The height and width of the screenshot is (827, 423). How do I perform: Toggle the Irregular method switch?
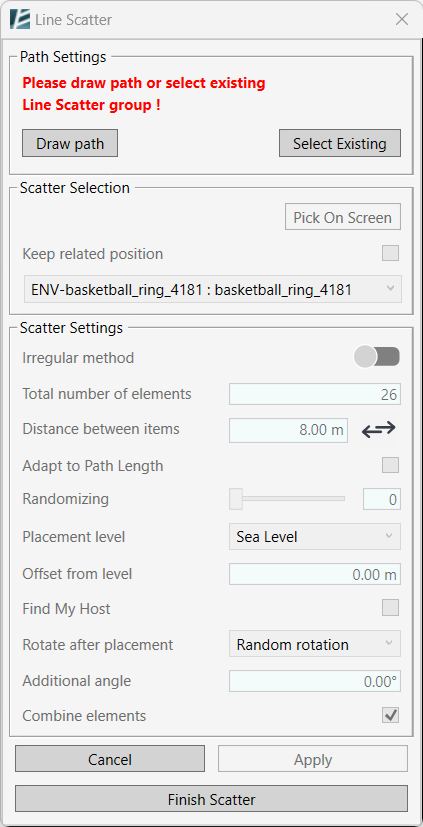(377, 358)
